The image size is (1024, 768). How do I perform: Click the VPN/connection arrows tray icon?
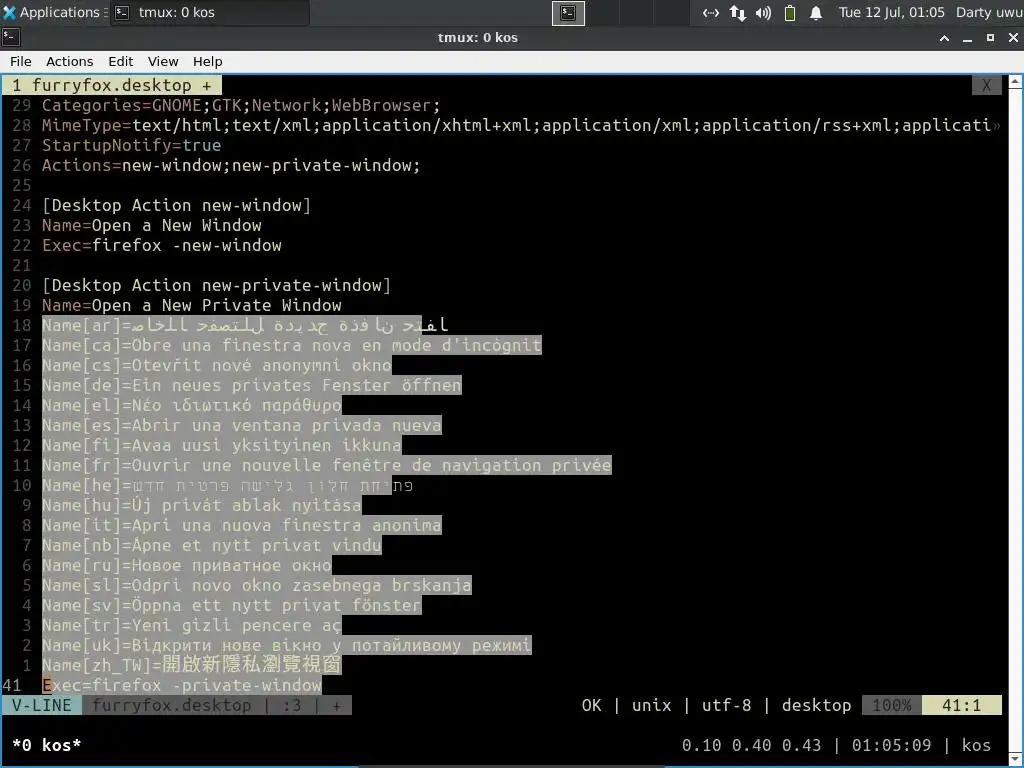tap(711, 12)
